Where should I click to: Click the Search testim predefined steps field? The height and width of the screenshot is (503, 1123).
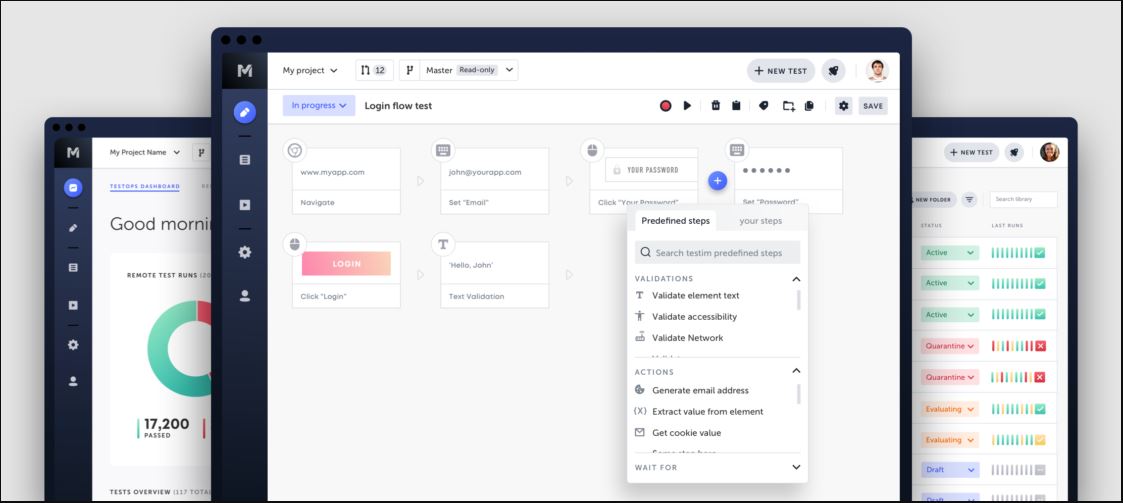click(x=718, y=252)
